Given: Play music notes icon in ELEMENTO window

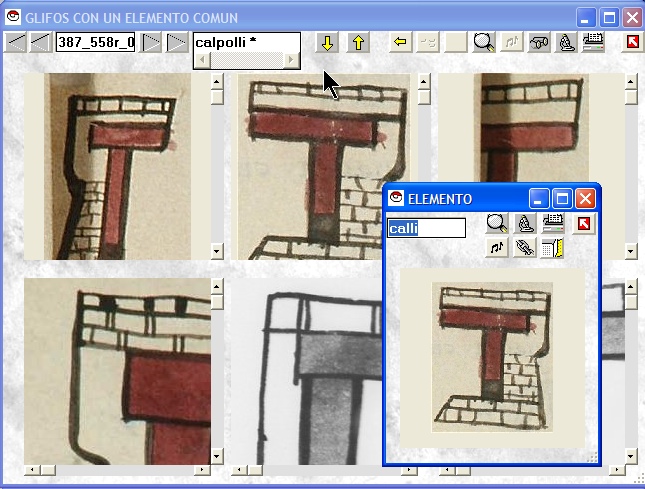Looking at the screenshot, I should (497, 247).
